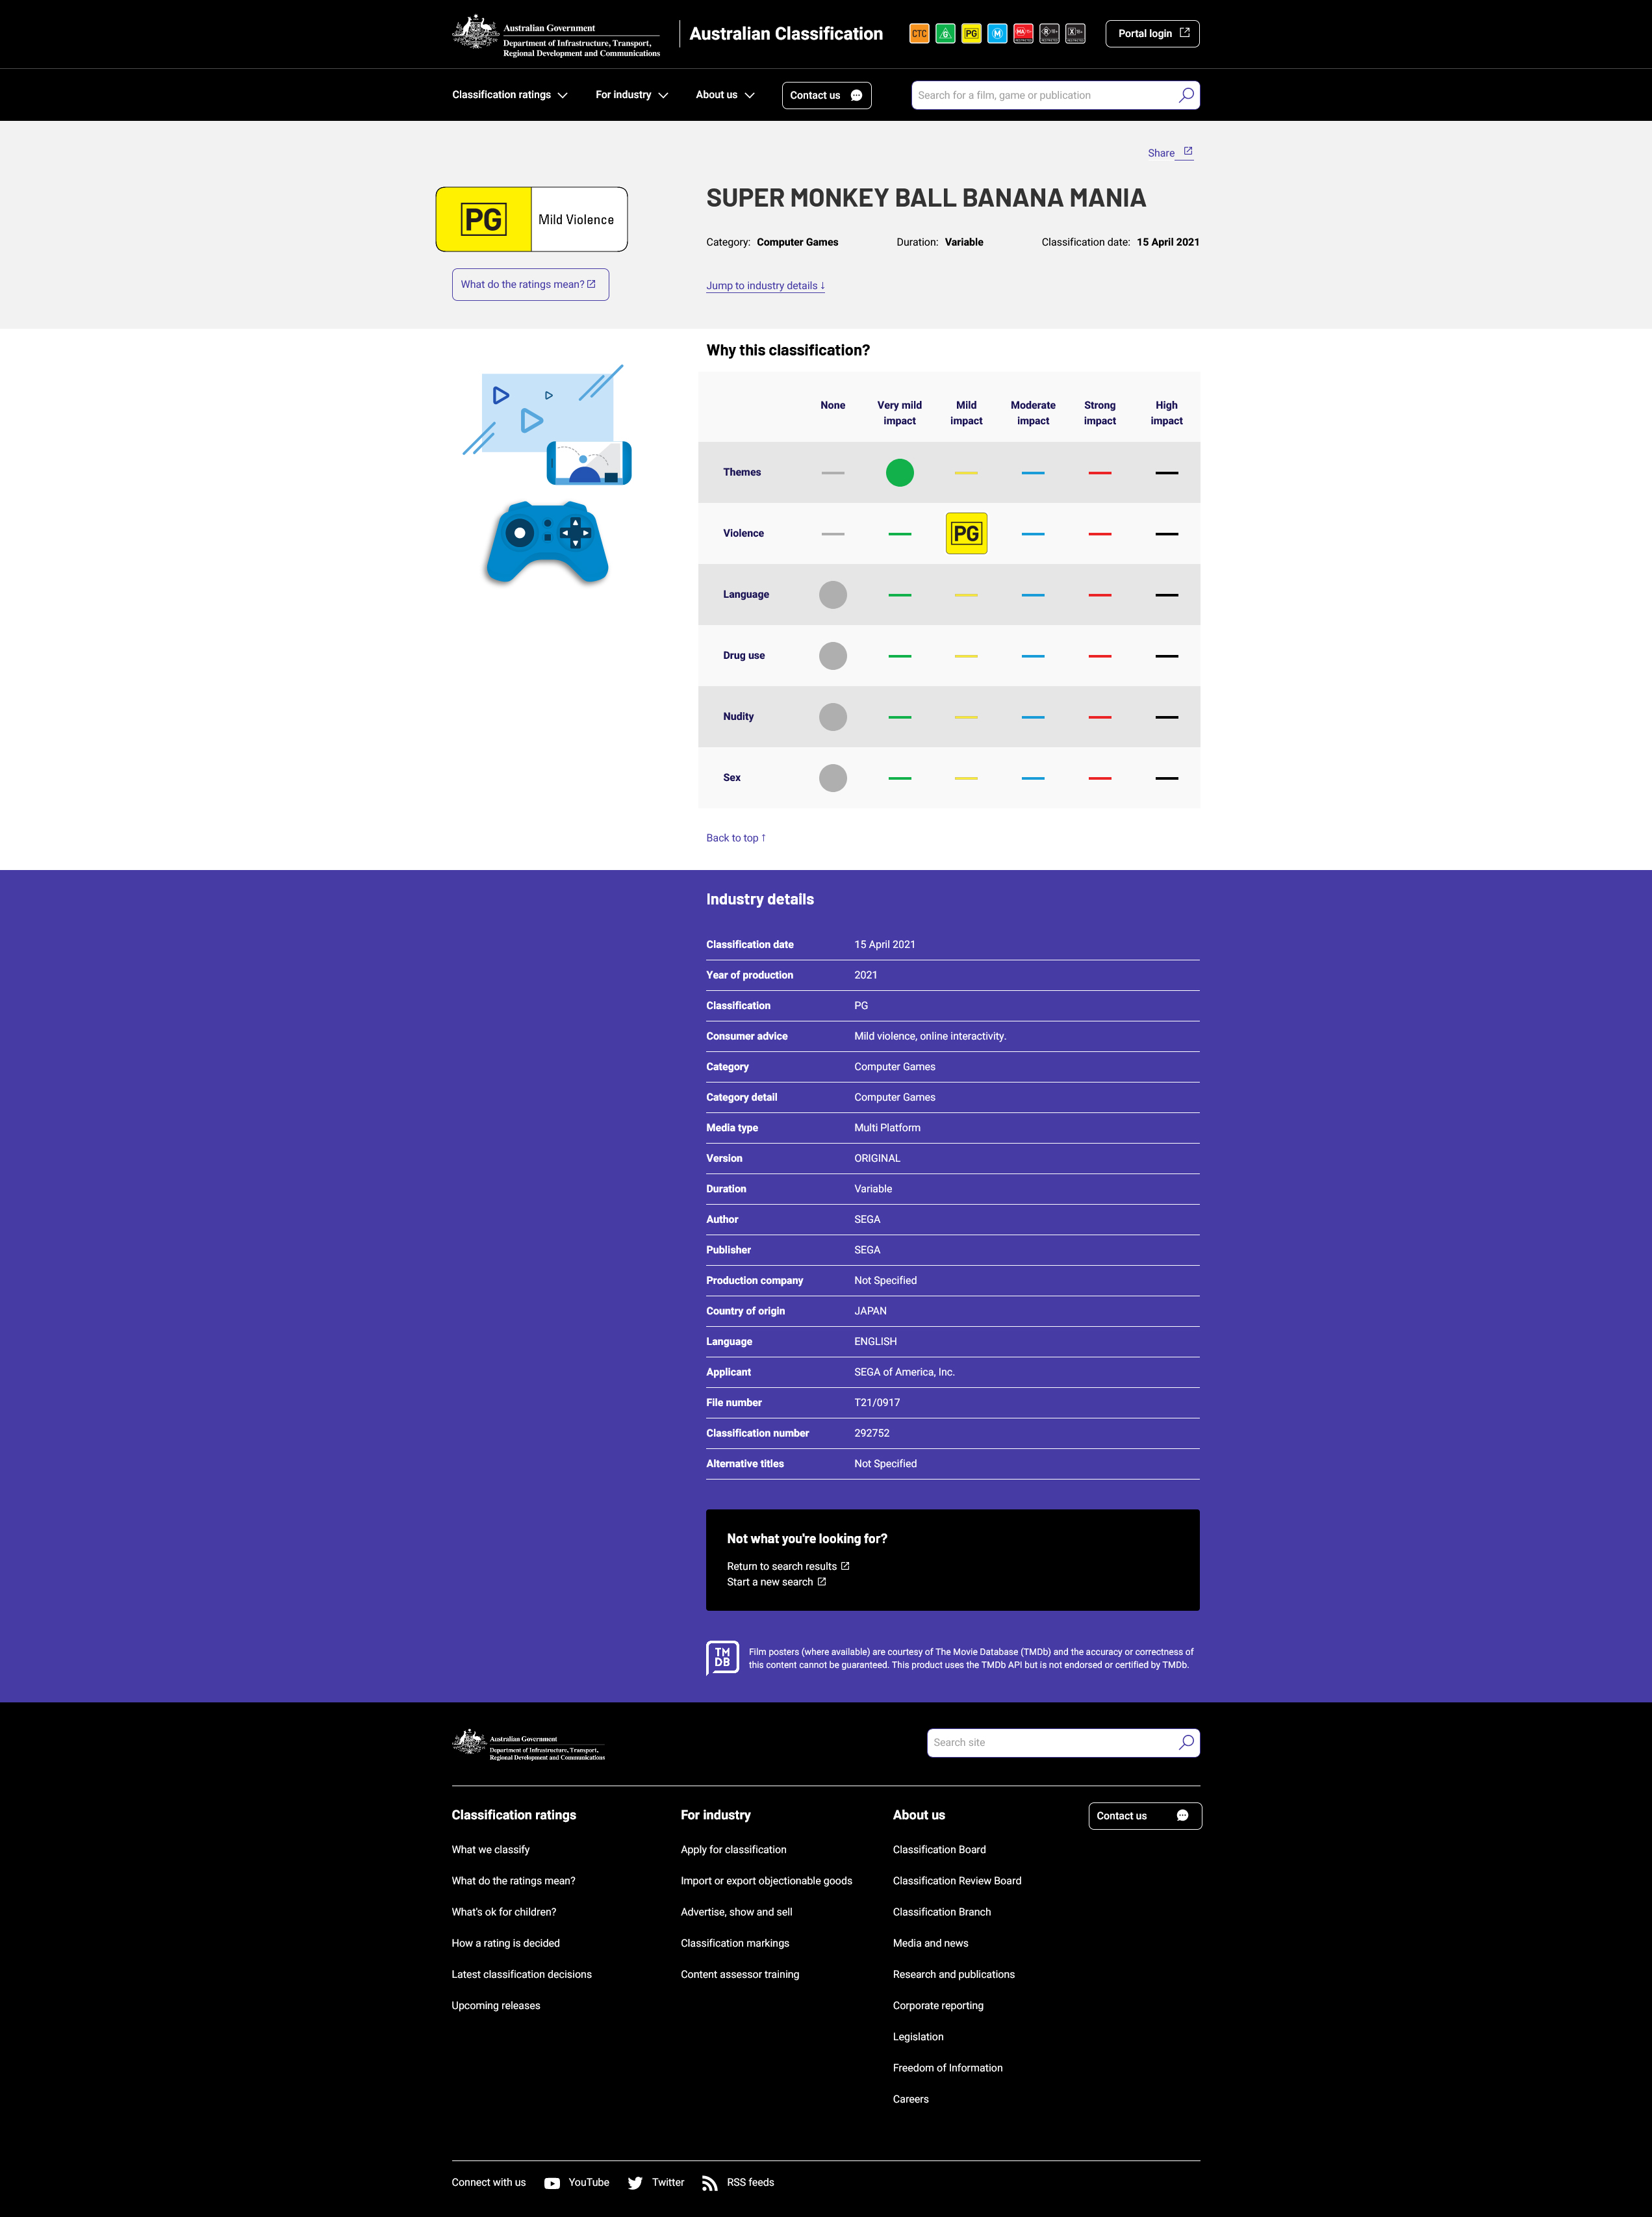Open Research and publications
The image size is (1652, 2217).
click(954, 1974)
